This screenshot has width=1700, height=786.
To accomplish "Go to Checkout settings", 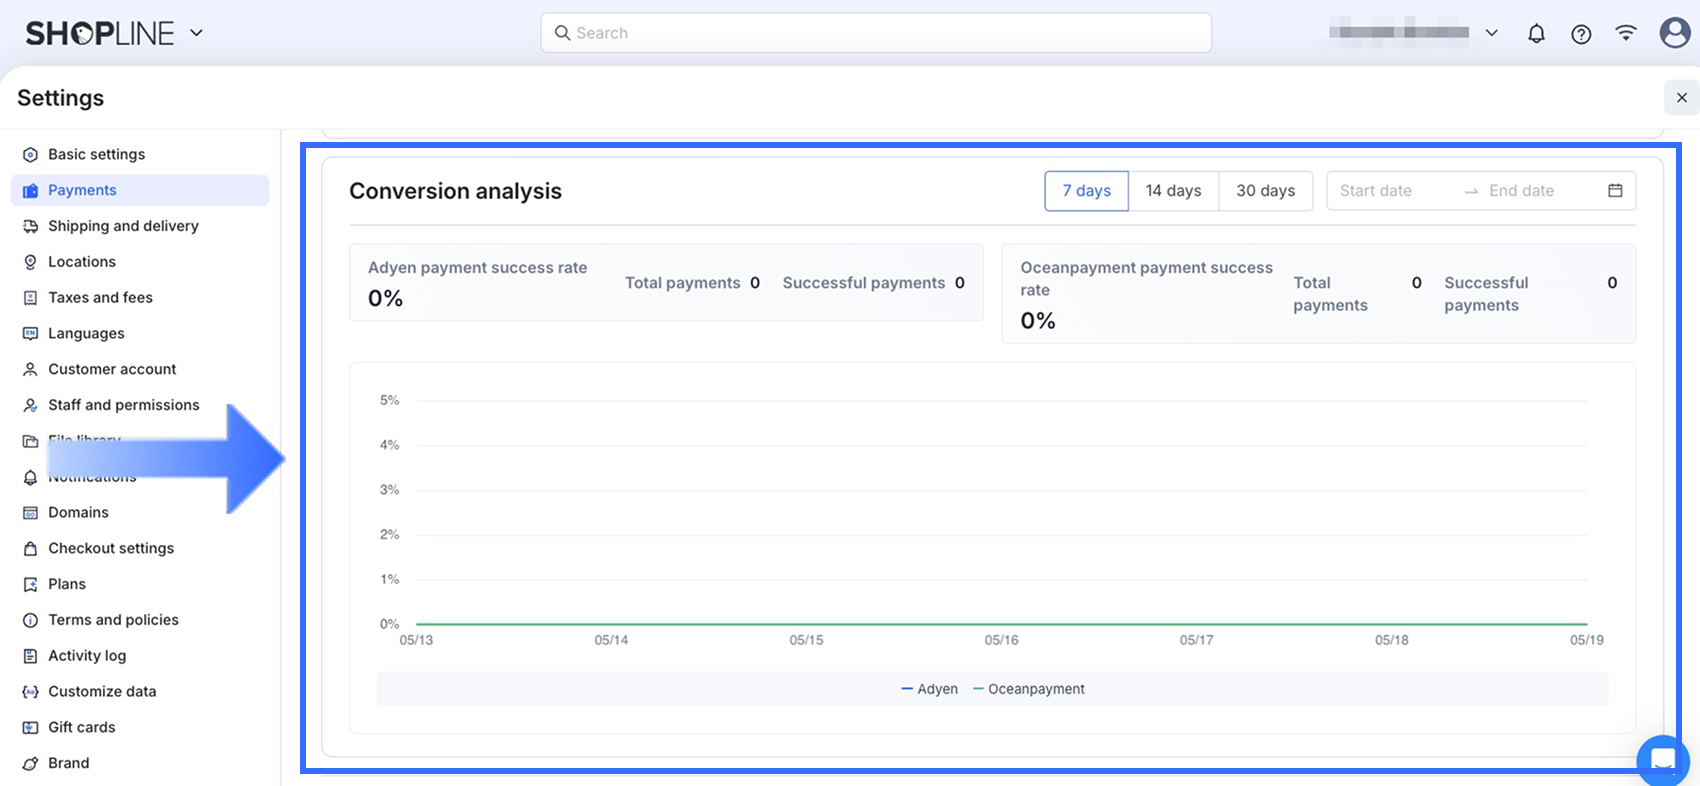I will pos(111,548).
